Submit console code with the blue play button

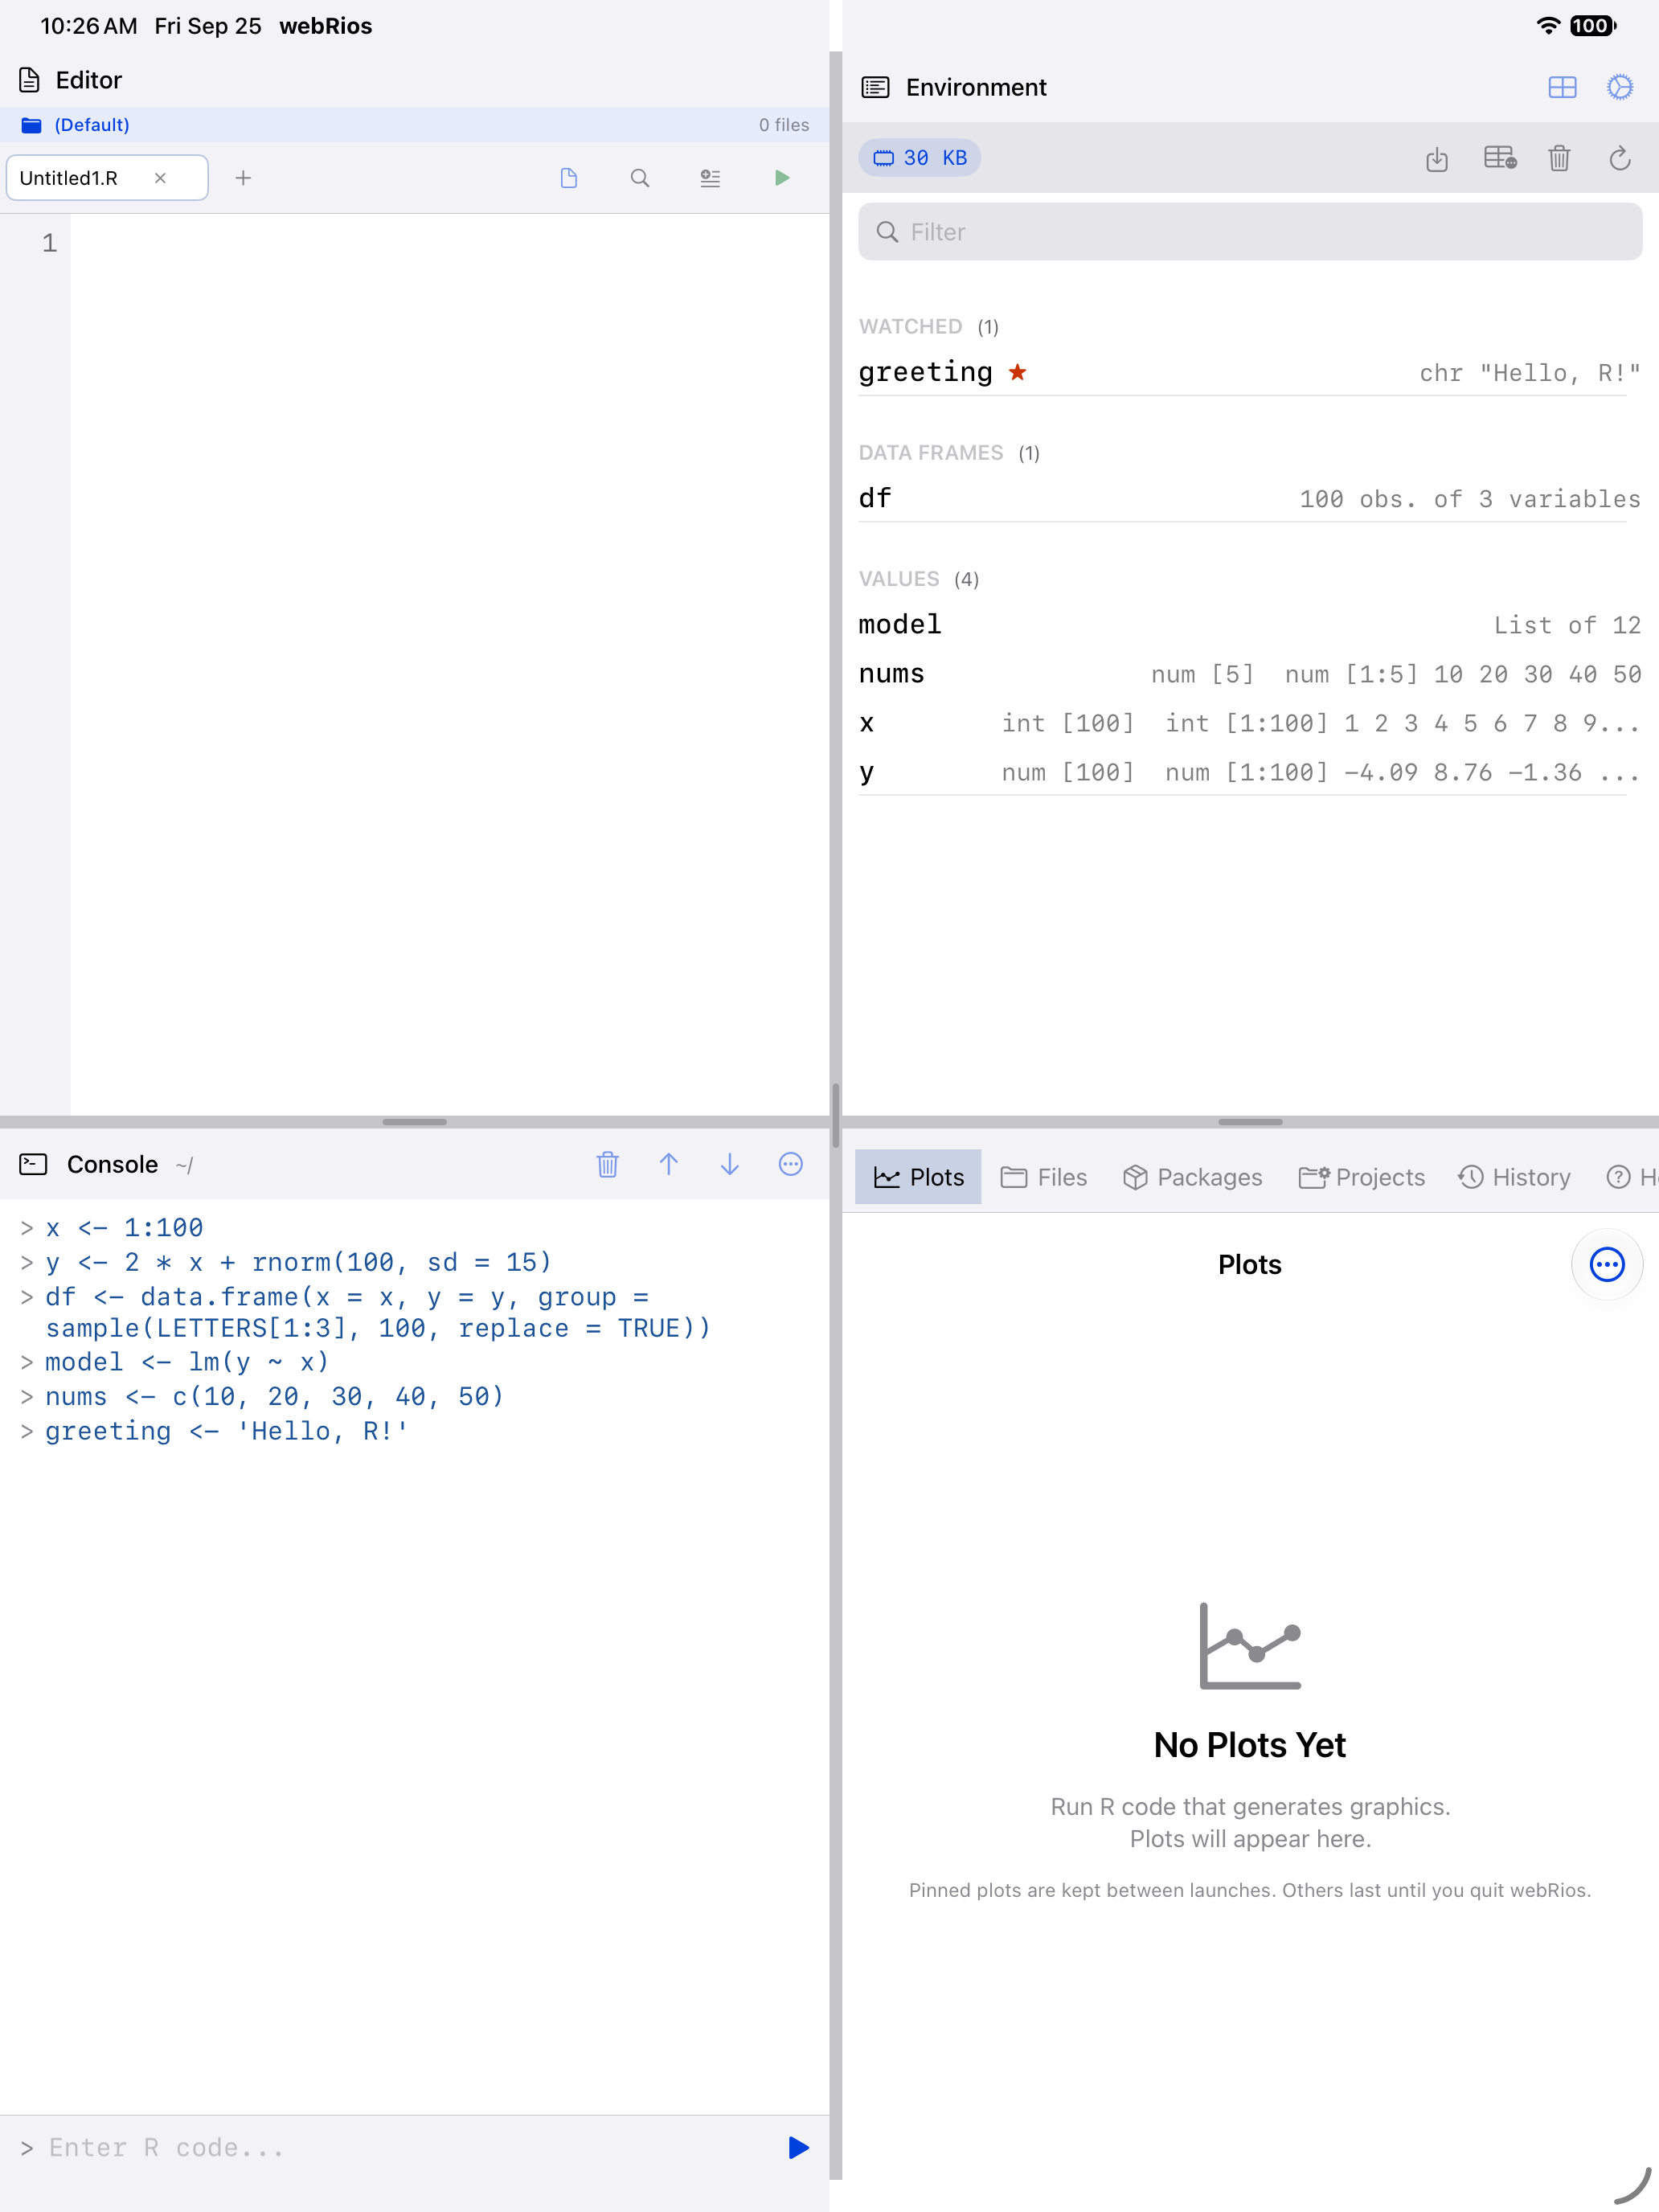point(798,2148)
